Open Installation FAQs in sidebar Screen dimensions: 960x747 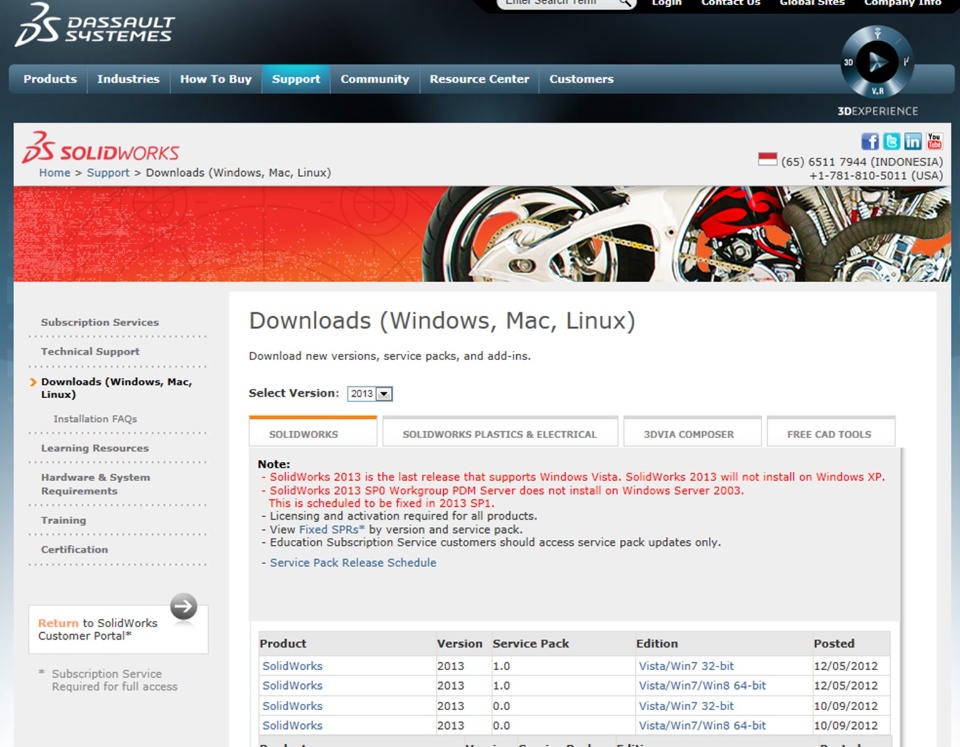(95, 419)
